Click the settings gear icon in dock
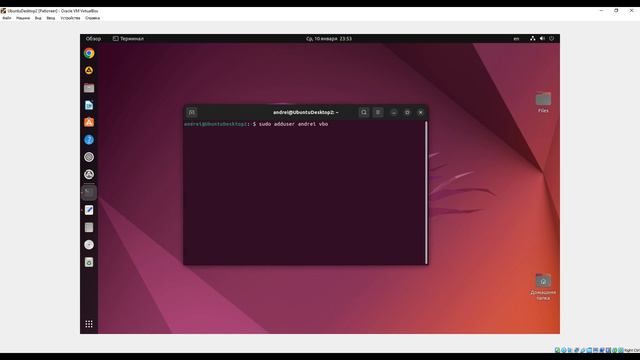640x360 pixels. click(x=89, y=157)
